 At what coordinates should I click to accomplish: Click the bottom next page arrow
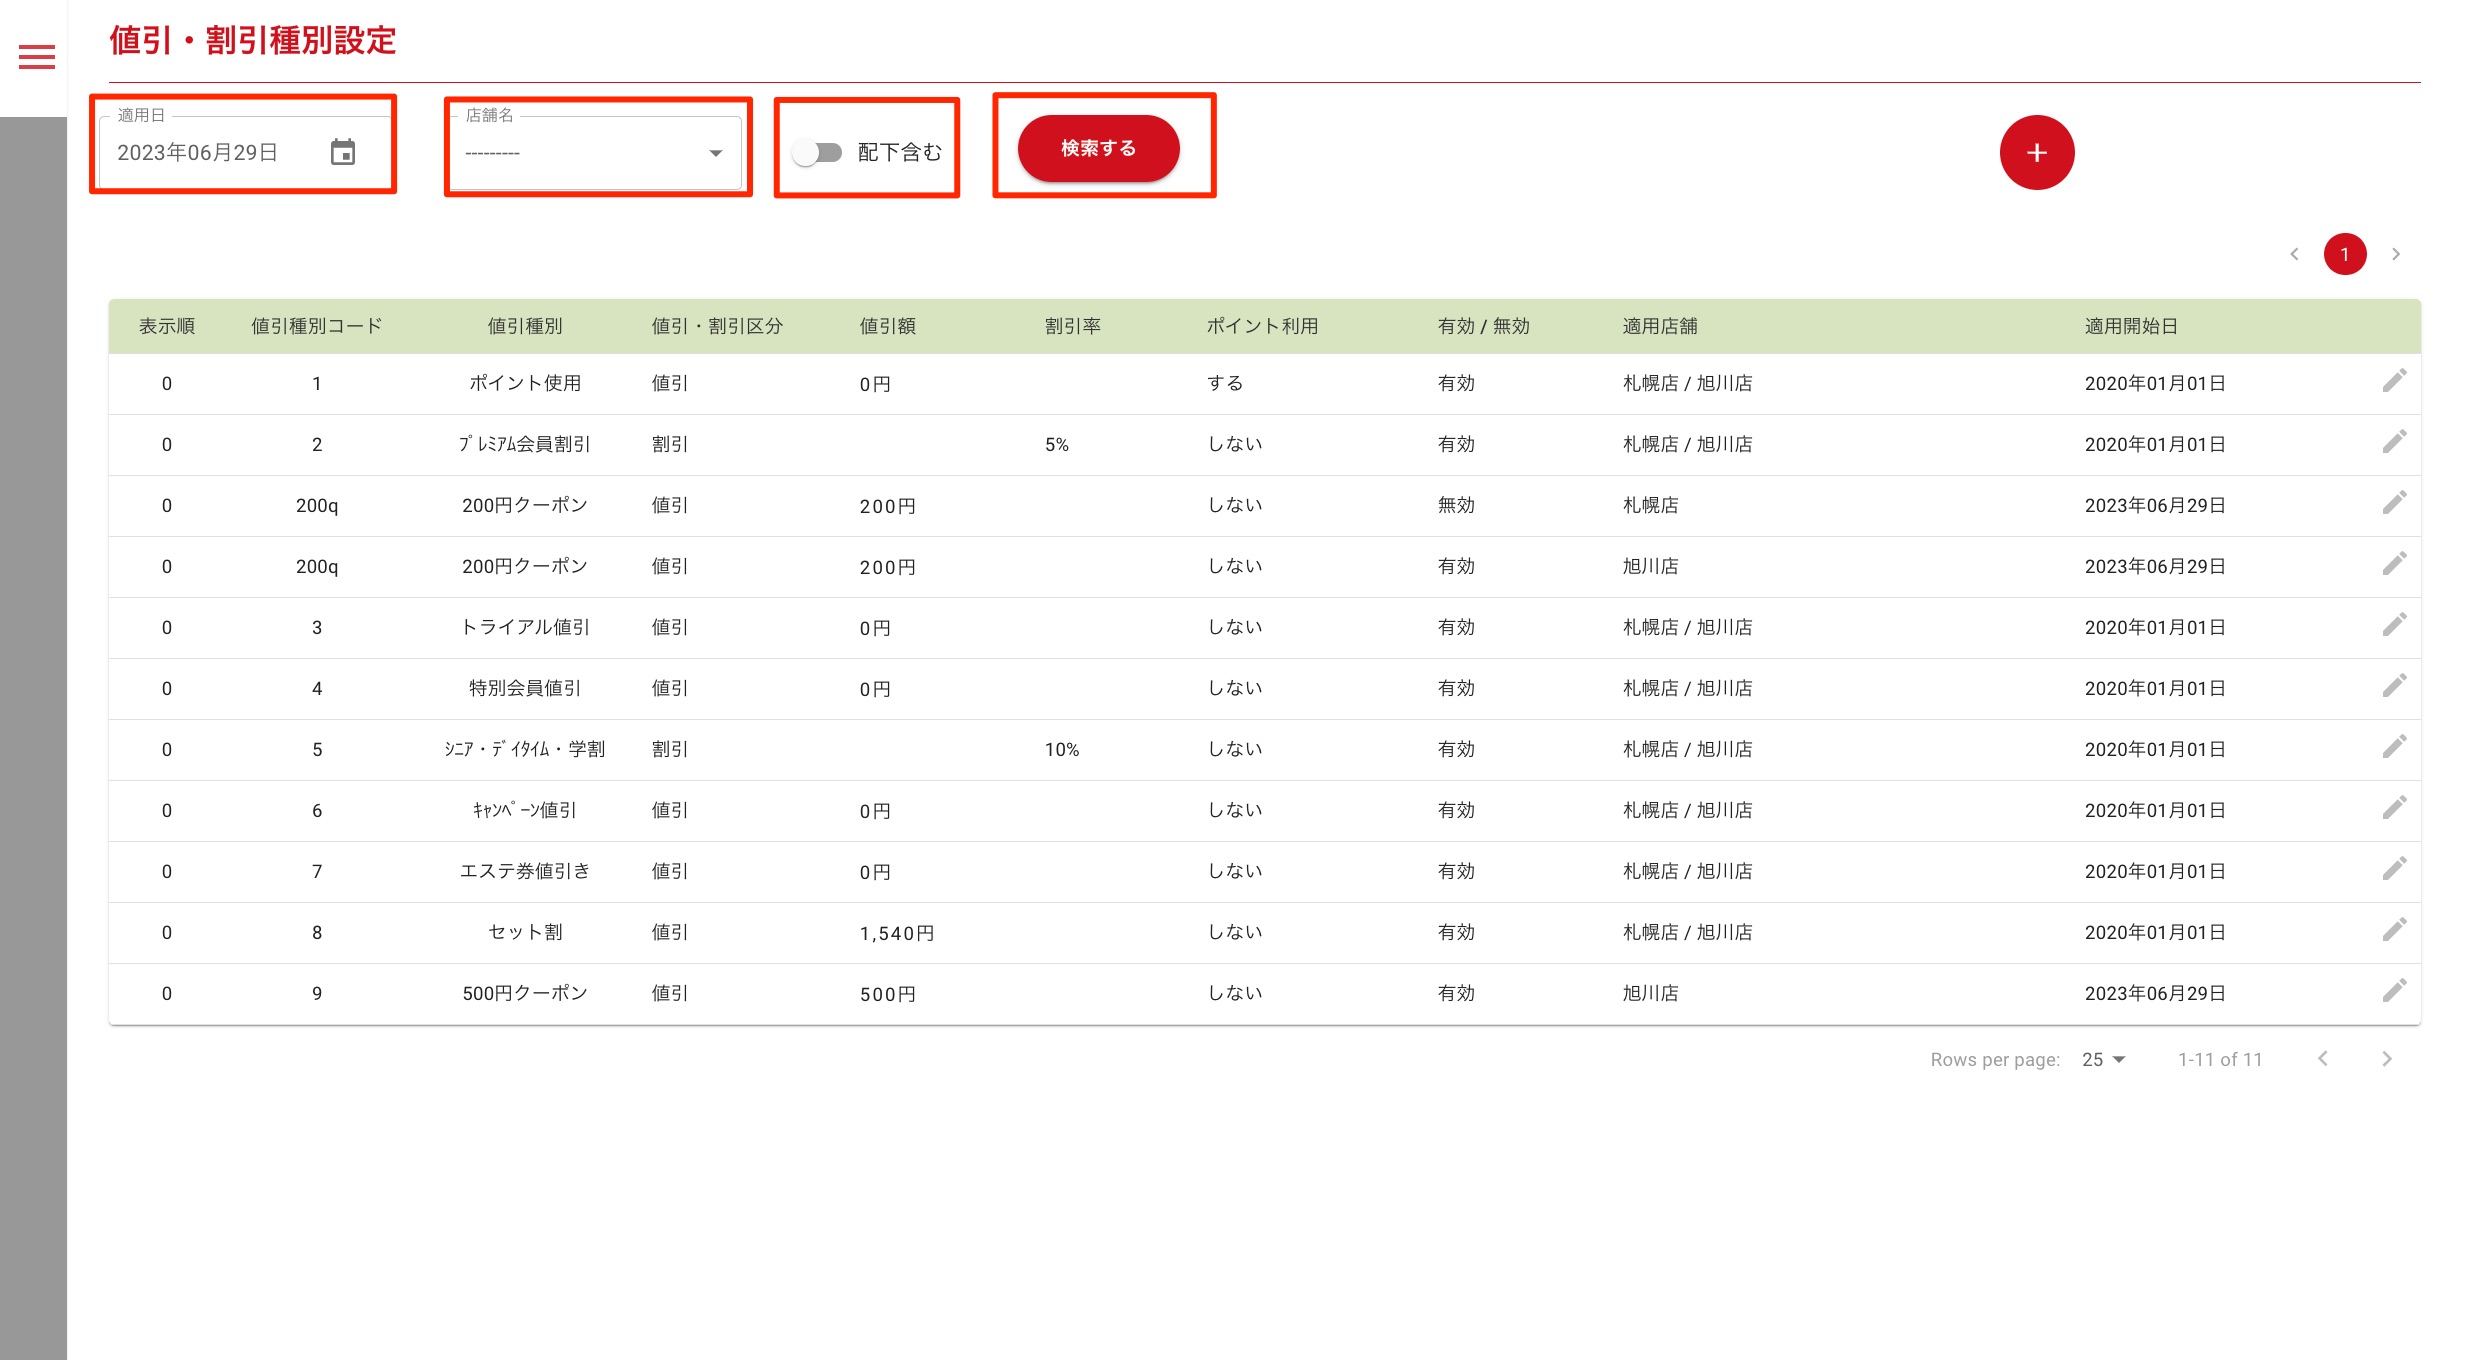[2387, 1059]
